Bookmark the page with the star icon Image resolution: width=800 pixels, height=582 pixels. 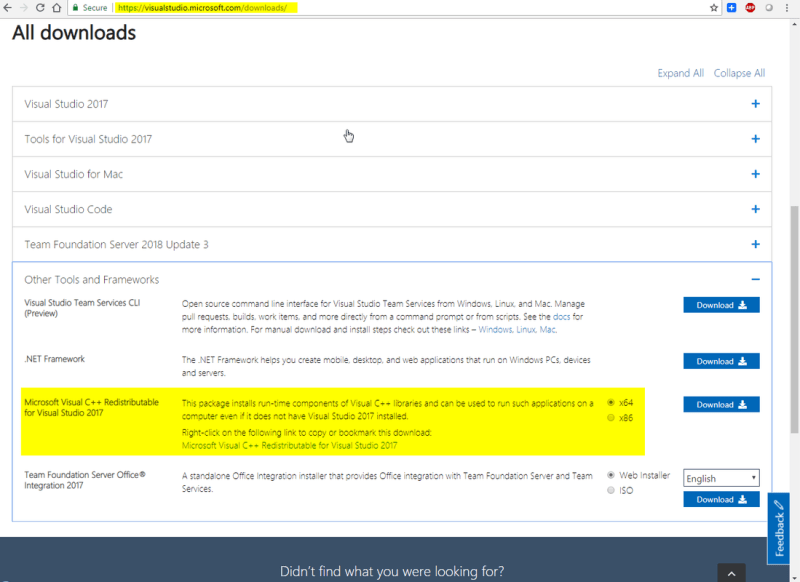click(x=714, y=8)
